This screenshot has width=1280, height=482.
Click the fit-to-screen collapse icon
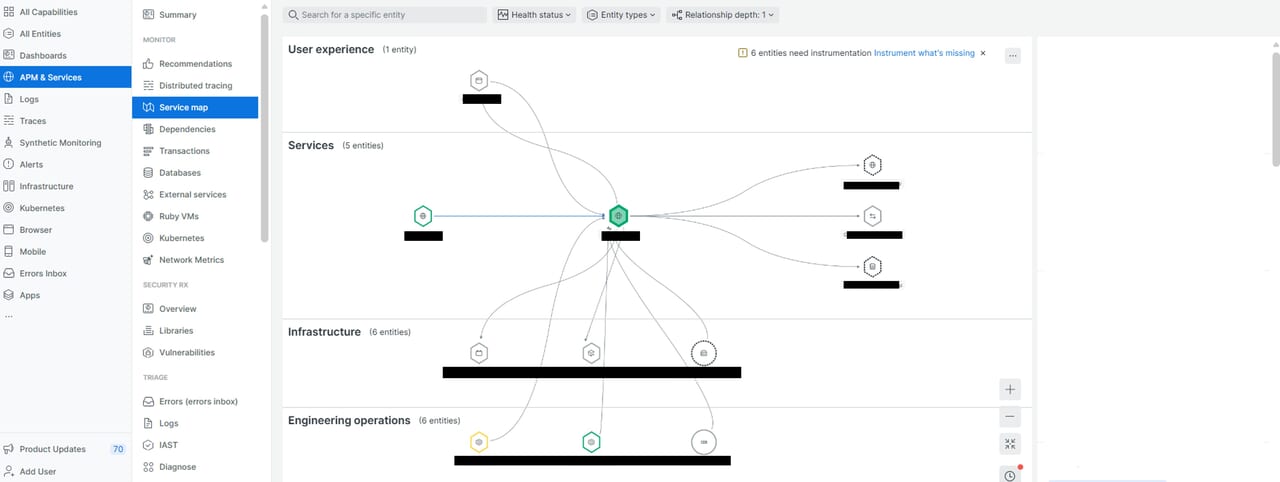pyautogui.click(x=1010, y=445)
